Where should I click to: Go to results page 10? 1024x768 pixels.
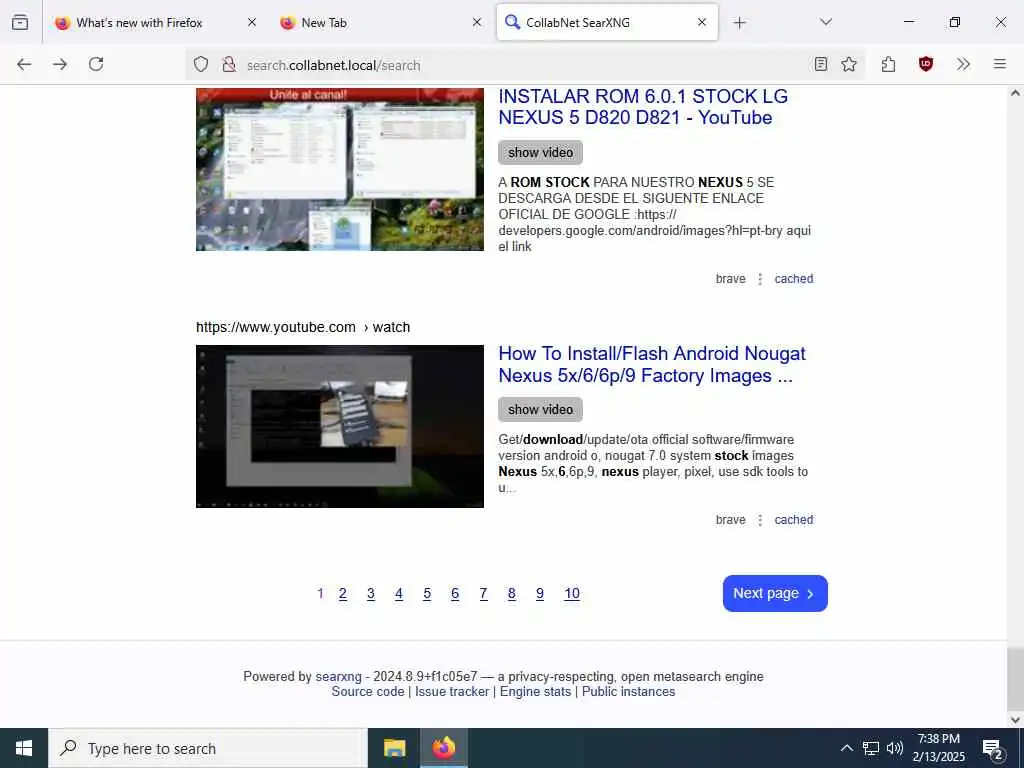[x=572, y=594]
